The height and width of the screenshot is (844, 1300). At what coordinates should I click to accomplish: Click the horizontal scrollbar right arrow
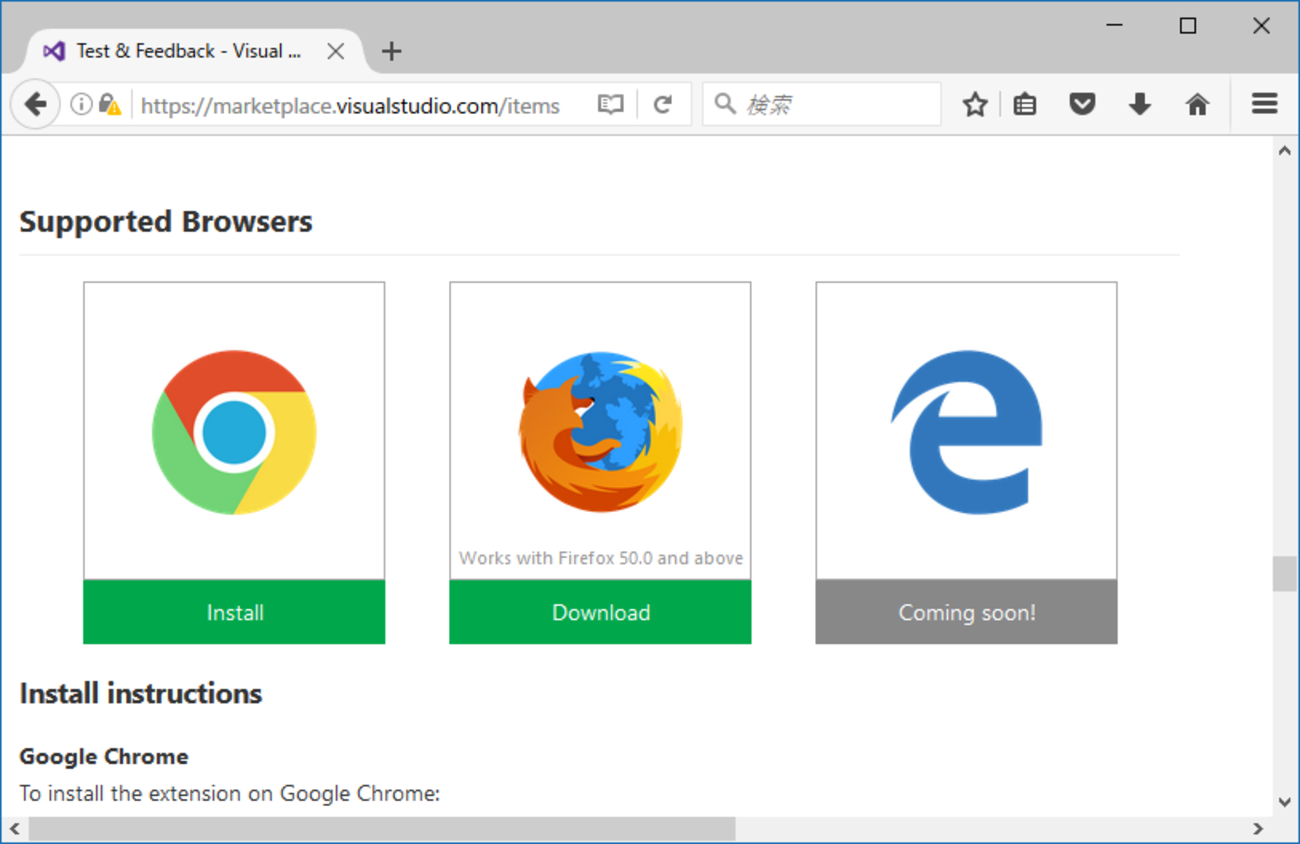click(1259, 829)
